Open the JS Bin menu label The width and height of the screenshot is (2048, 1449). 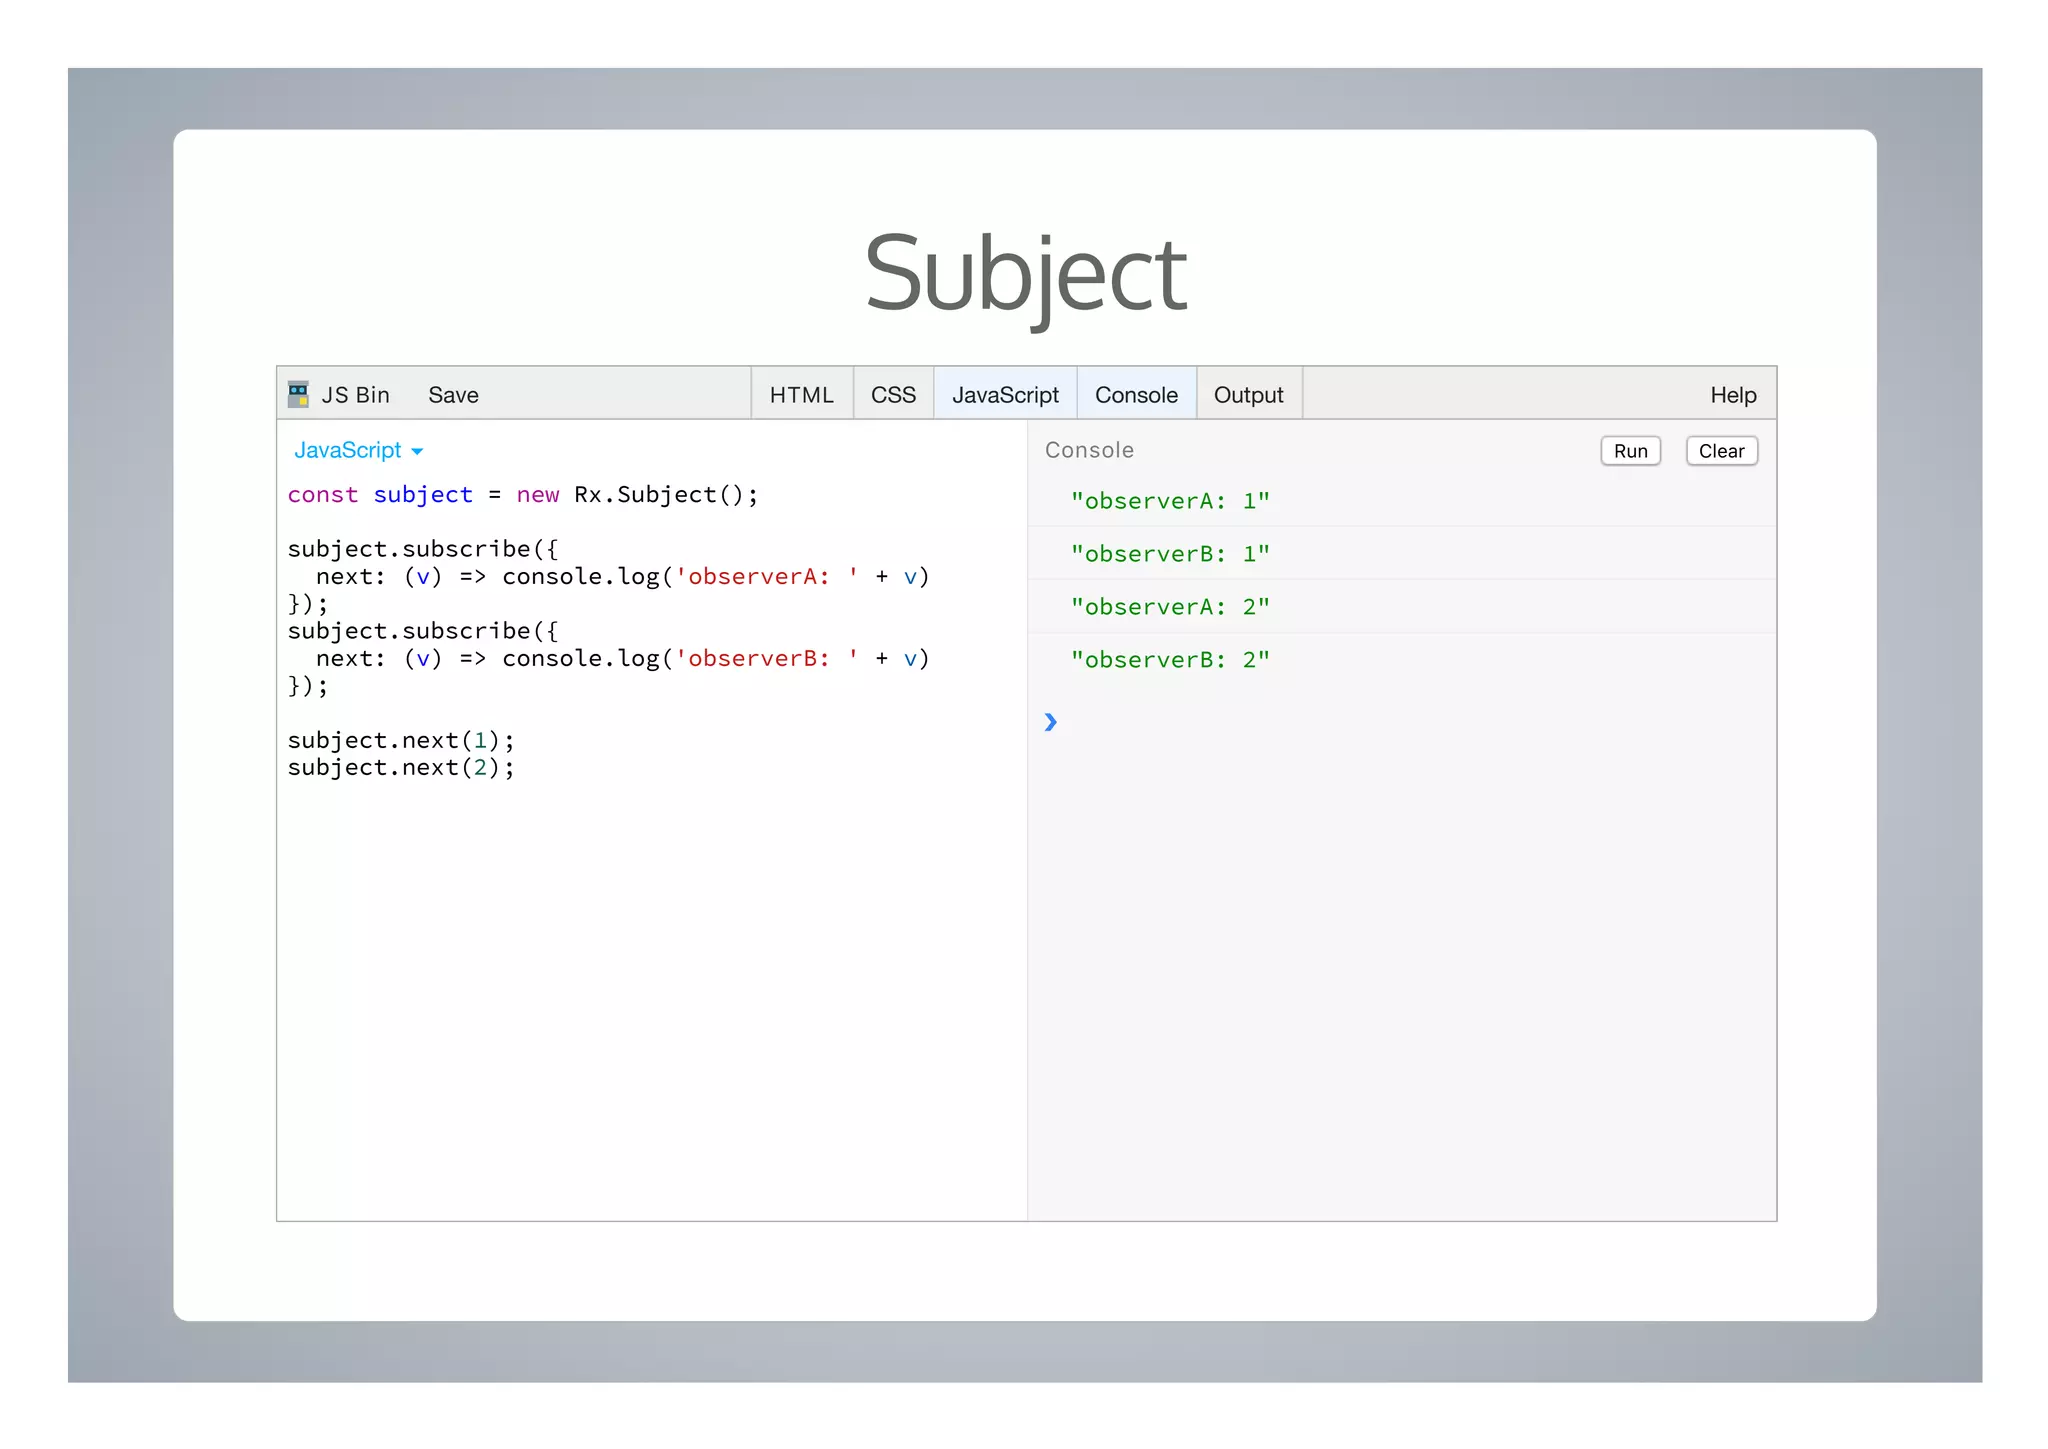coord(355,395)
